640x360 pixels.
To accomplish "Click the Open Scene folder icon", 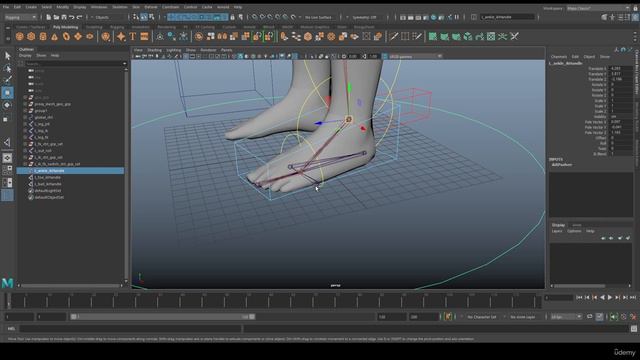I will (56, 17).
